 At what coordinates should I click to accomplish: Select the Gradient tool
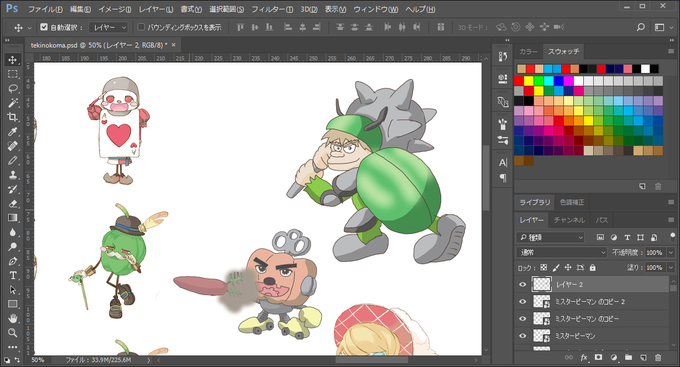click(x=13, y=217)
